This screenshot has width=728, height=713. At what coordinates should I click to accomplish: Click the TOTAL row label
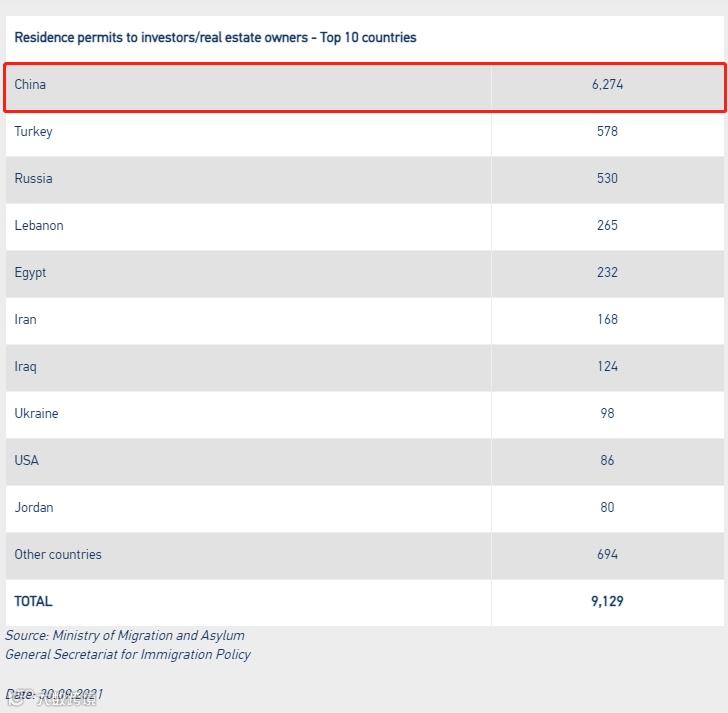click(33, 602)
